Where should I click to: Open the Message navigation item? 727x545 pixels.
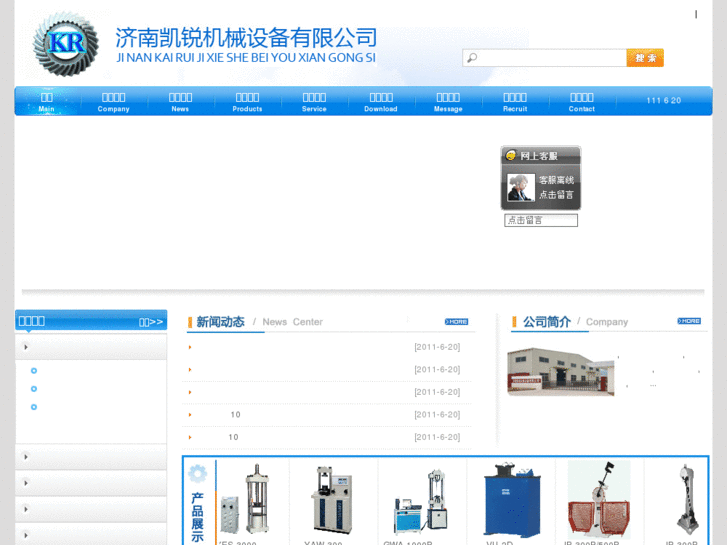(x=448, y=102)
